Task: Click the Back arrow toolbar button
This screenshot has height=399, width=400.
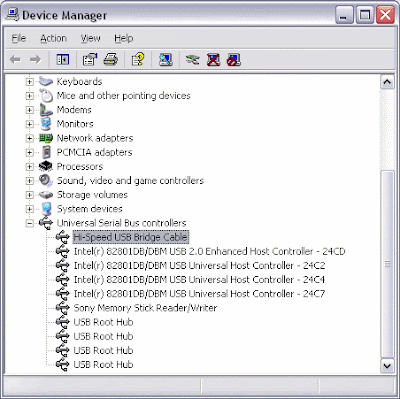Action: click(x=15, y=60)
